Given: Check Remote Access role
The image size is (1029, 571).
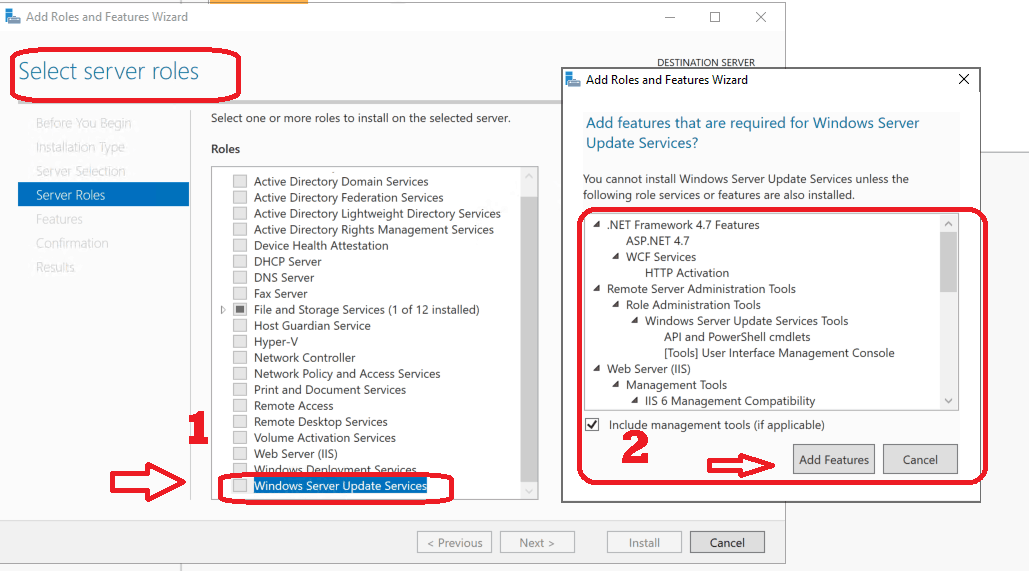Looking at the screenshot, I should click(240, 406).
